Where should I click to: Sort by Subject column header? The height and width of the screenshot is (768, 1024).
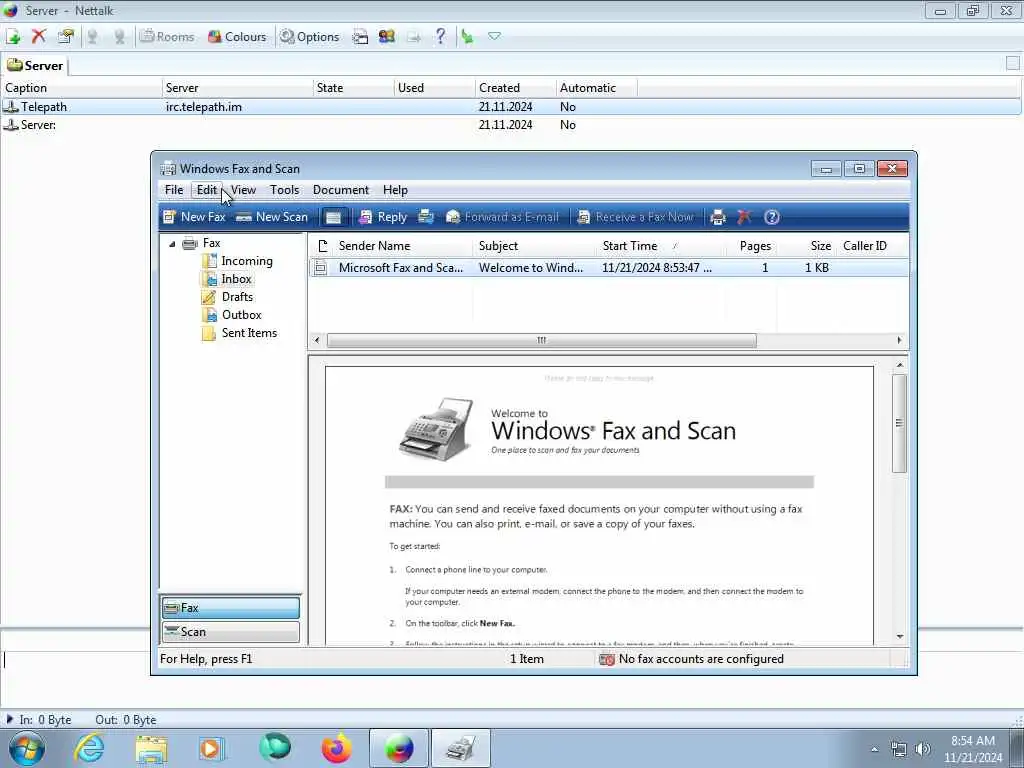click(534, 246)
